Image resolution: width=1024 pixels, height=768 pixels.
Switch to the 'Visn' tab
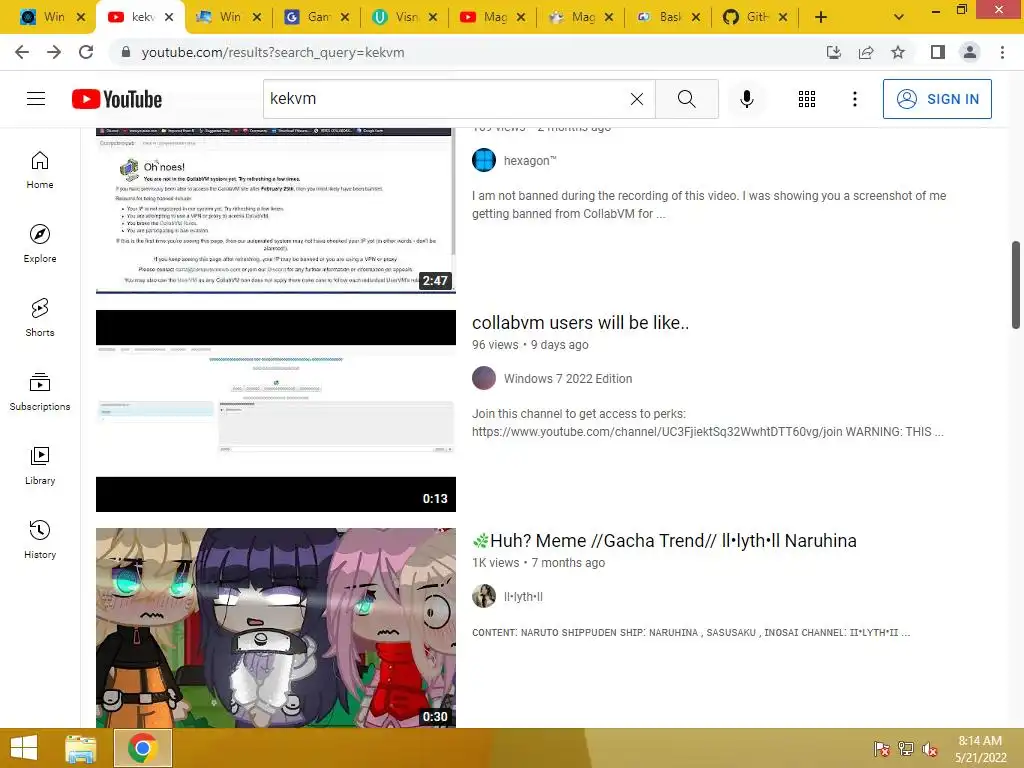pyautogui.click(x=405, y=17)
